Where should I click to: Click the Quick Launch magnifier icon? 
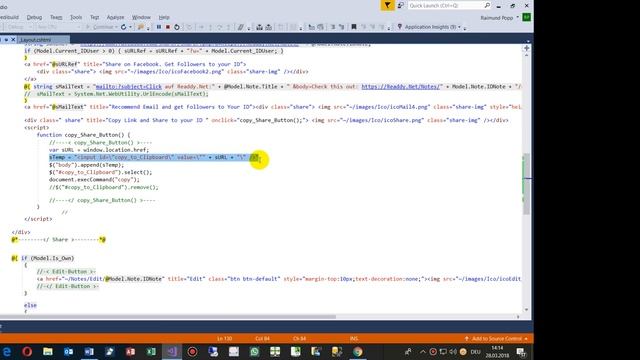click(x=487, y=5)
